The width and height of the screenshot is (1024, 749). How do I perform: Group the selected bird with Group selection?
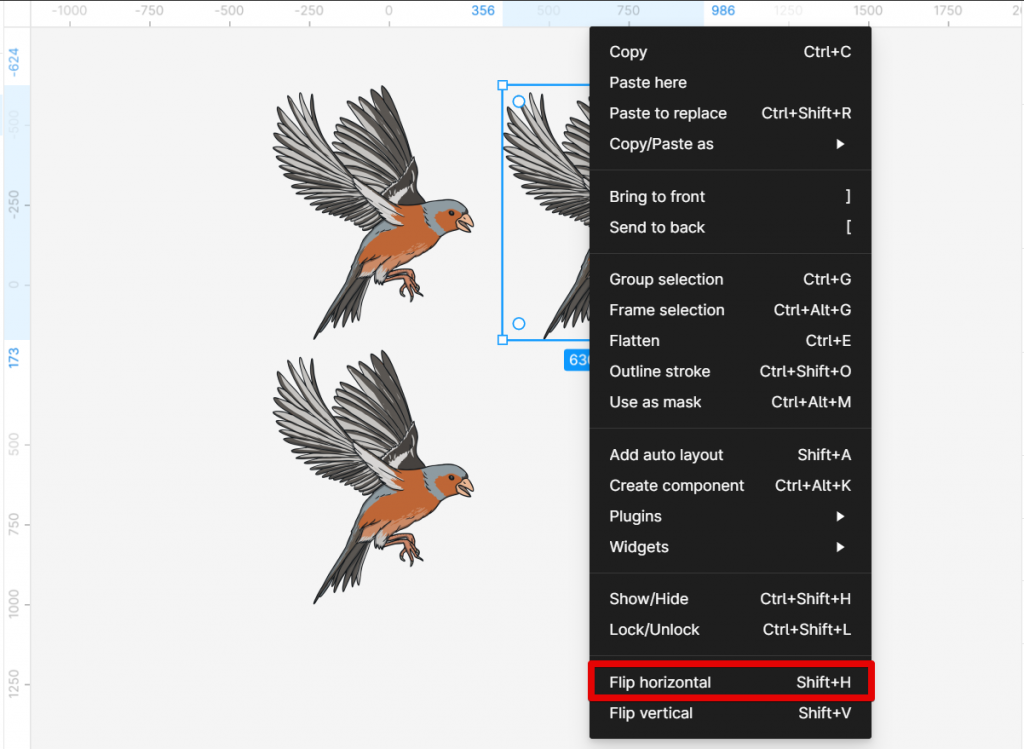click(666, 279)
